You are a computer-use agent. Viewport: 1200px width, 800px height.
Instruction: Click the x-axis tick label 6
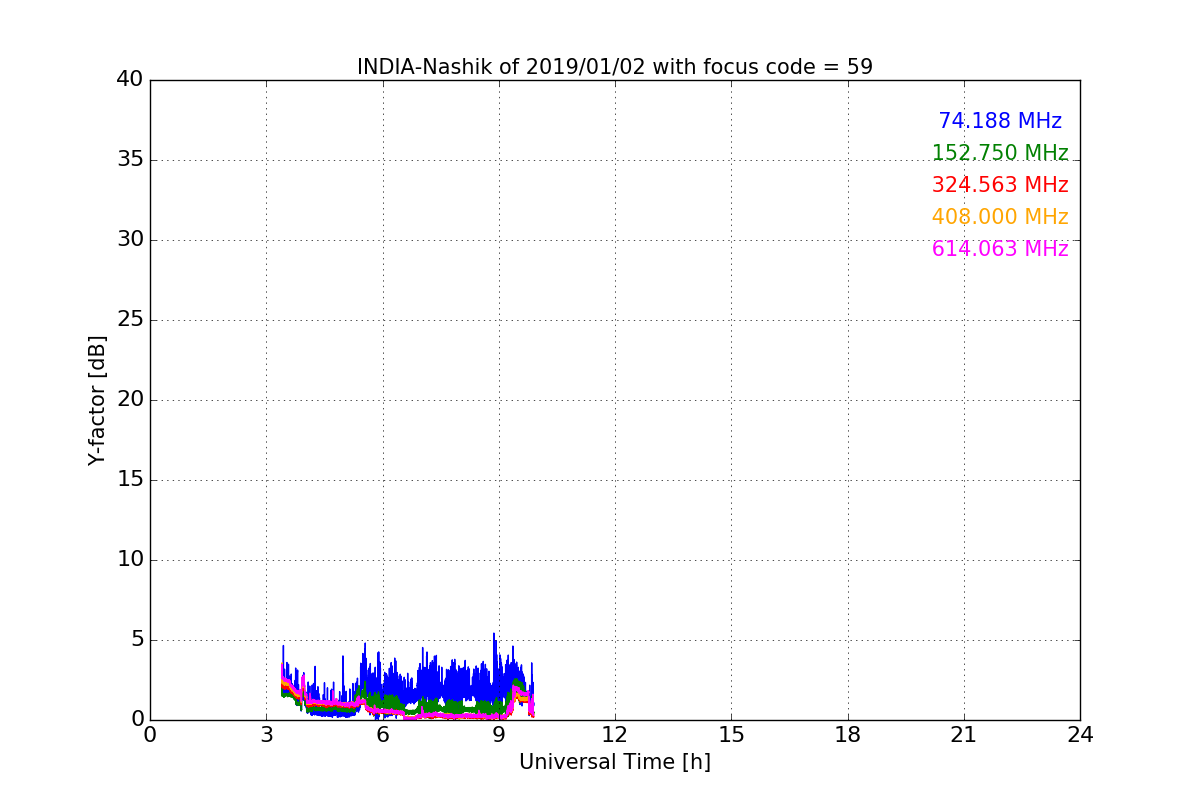tap(382, 735)
